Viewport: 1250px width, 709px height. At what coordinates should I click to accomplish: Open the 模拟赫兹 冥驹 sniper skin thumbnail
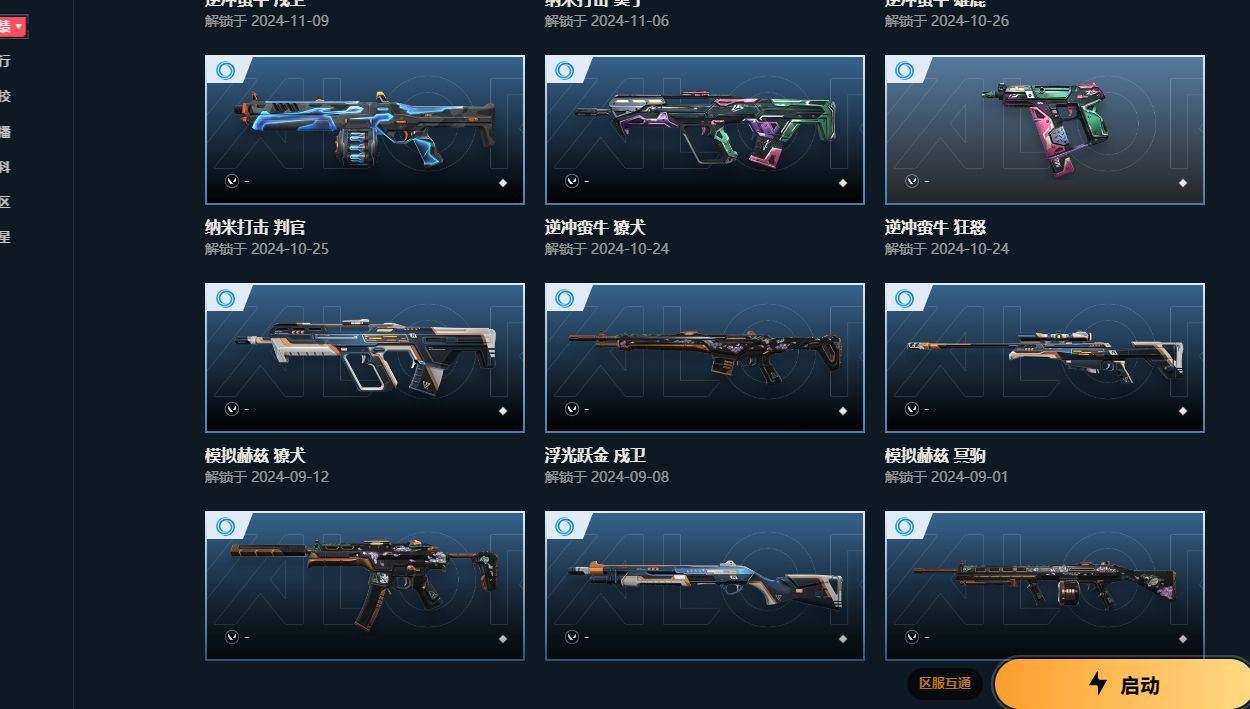(1045, 358)
